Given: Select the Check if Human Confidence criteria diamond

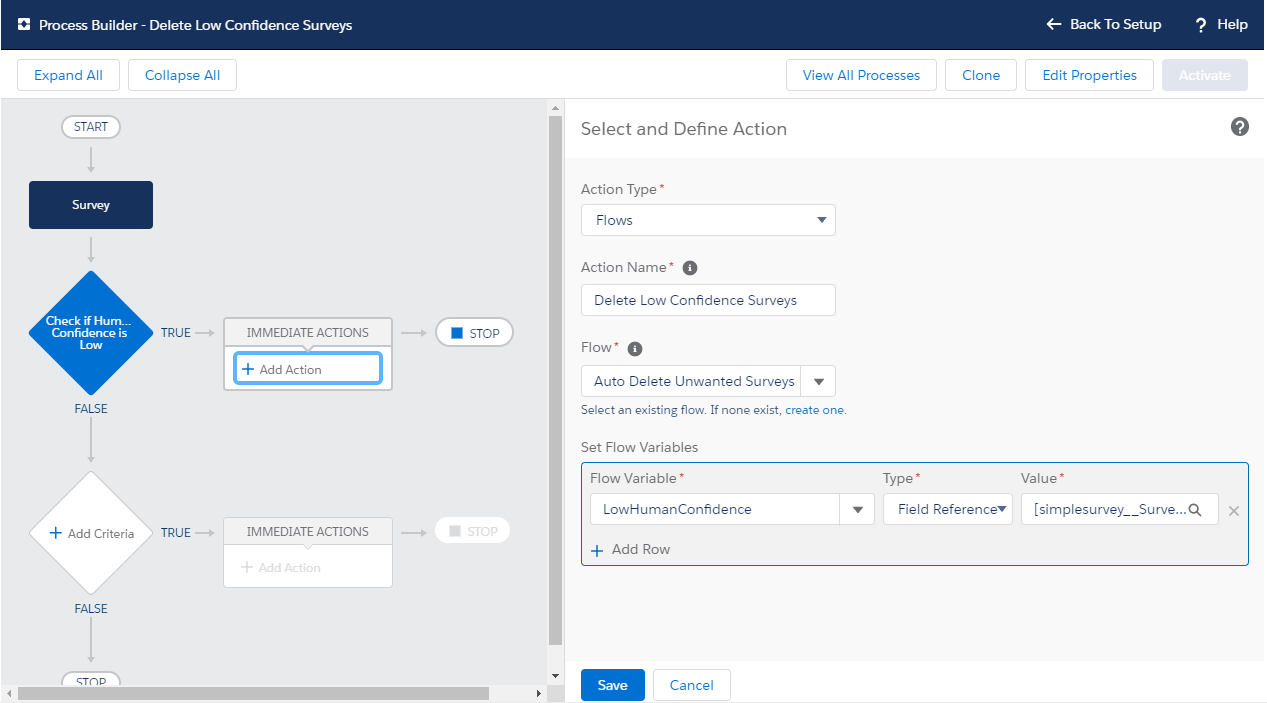Looking at the screenshot, I should (x=91, y=333).
